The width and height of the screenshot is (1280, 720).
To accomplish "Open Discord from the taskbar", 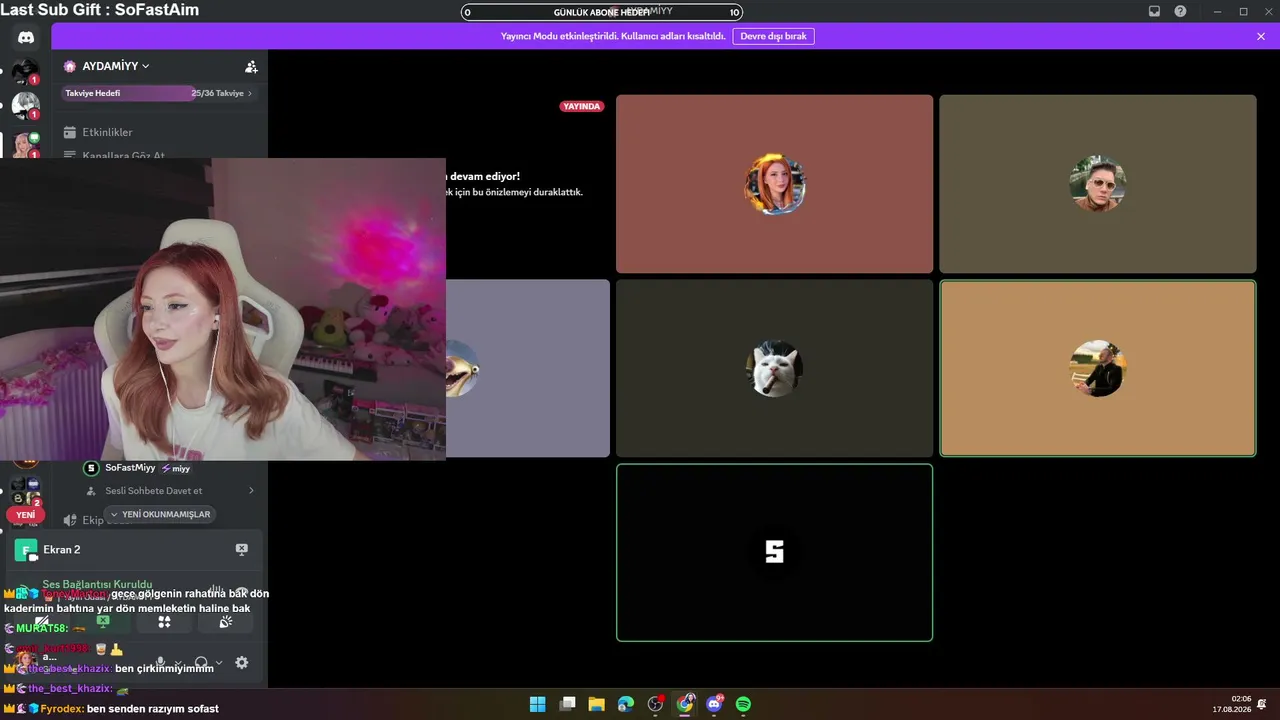I will pos(714,704).
